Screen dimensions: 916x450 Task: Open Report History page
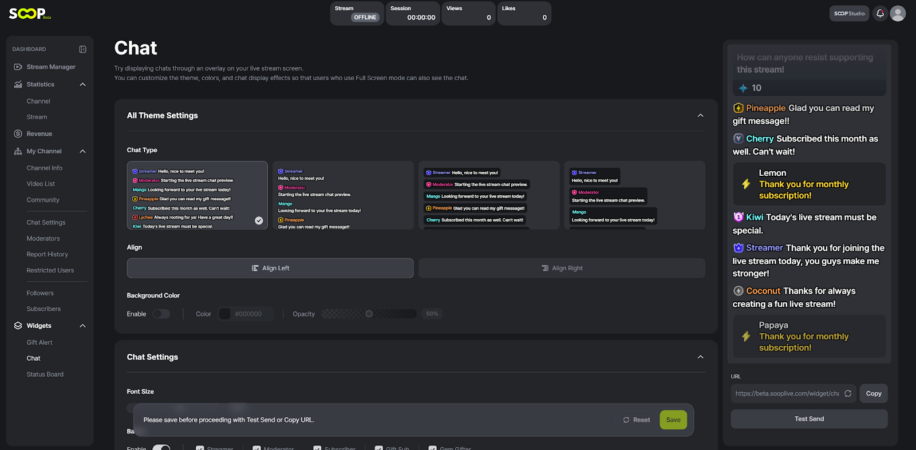coord(47,254)
